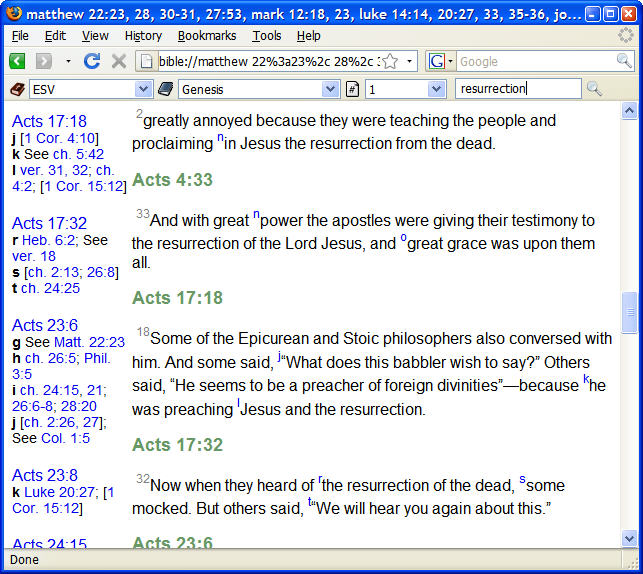This screenshot has height=574, width=643.
Task: Follow the Phil. 3:5 cross-reference
Action: click(x=61, y=366)
